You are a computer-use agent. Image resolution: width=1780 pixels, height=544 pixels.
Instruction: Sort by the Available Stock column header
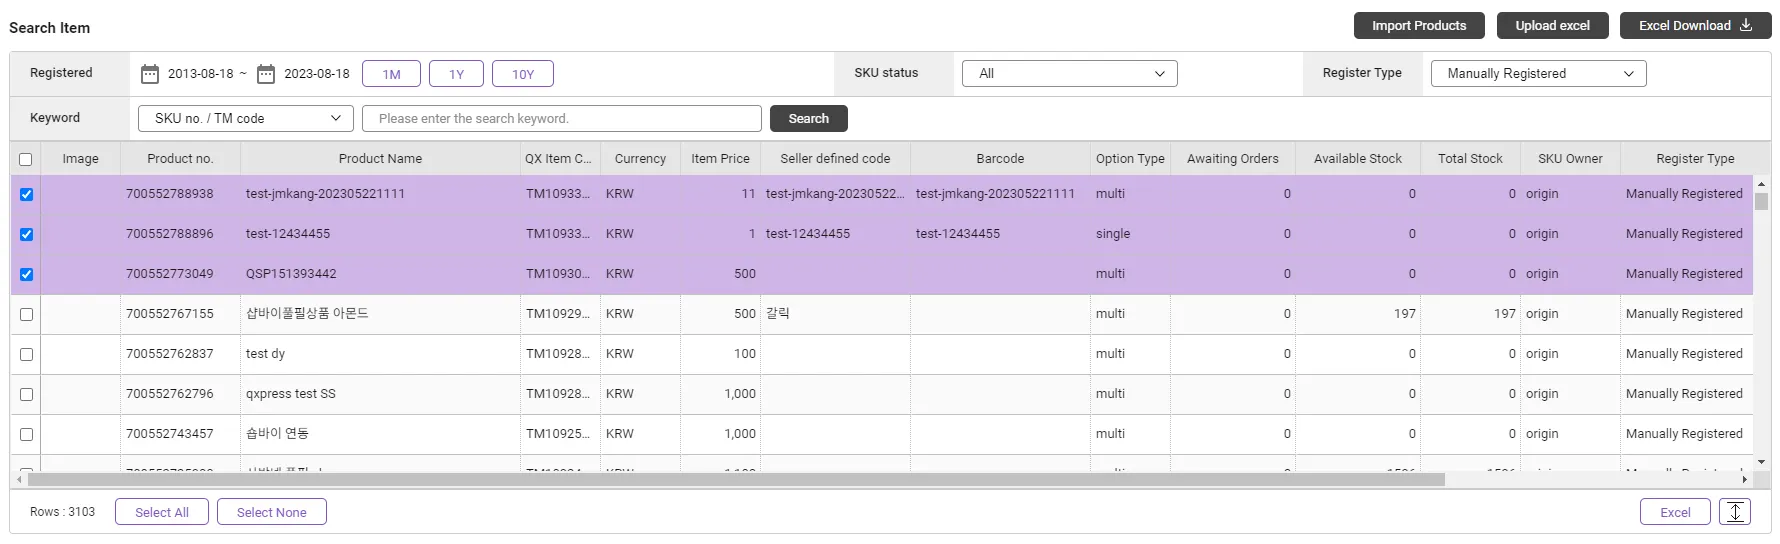(x=1358, y=159)
